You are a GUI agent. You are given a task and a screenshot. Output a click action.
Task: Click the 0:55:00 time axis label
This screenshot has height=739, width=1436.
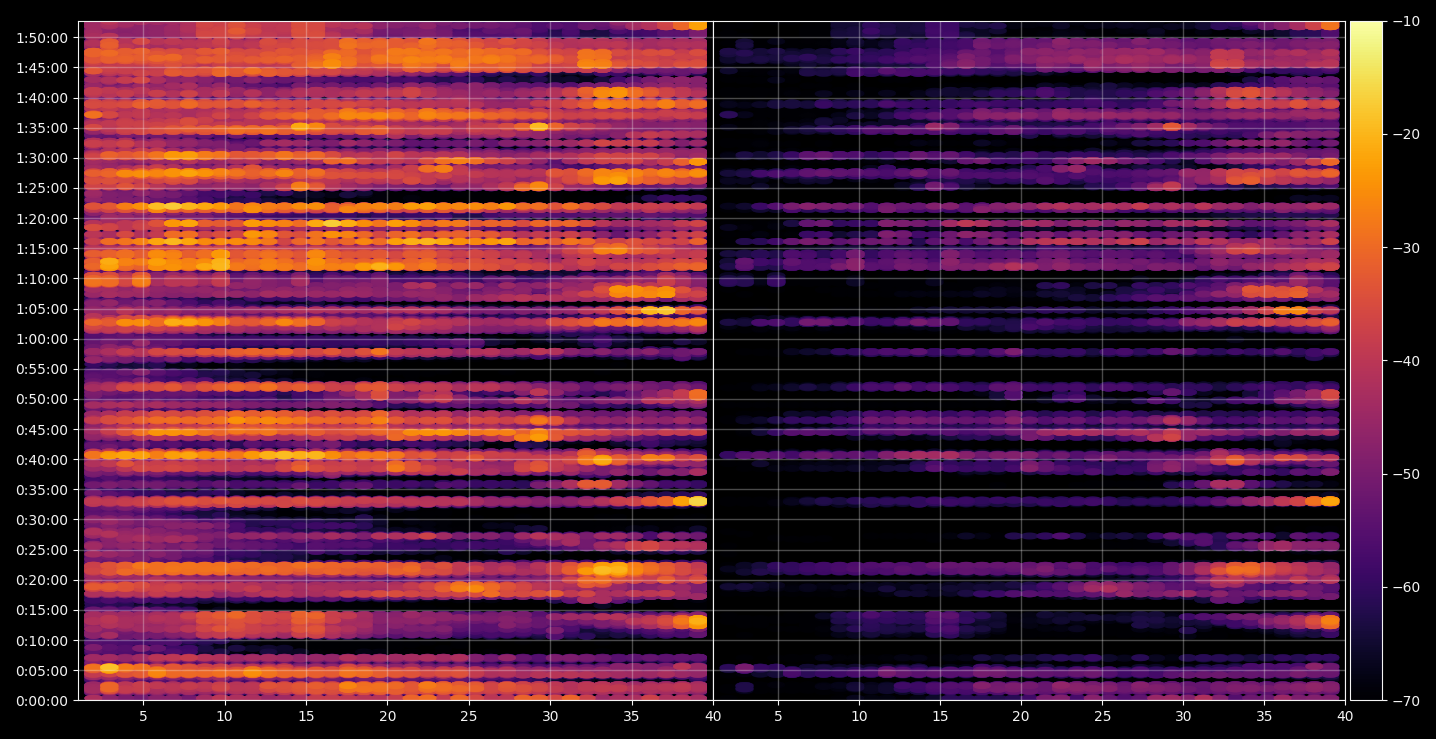tap(42, 369)
